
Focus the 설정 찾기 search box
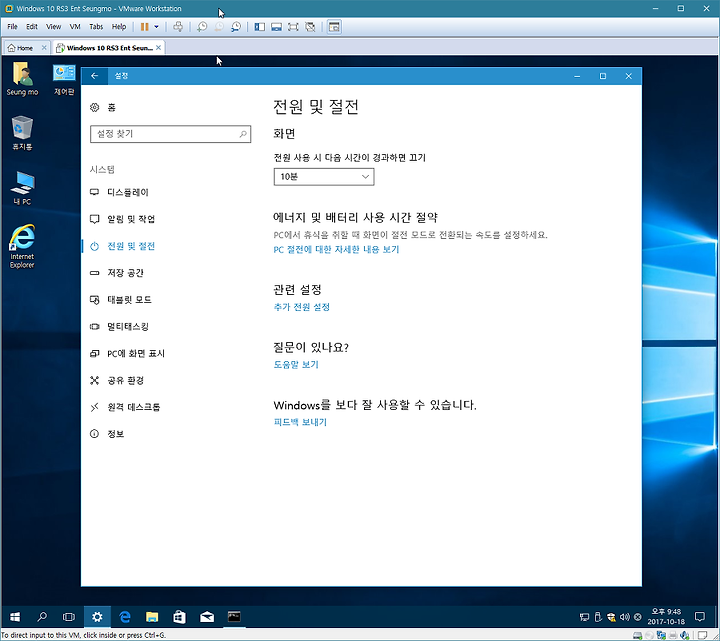click(x=170, y=134)
